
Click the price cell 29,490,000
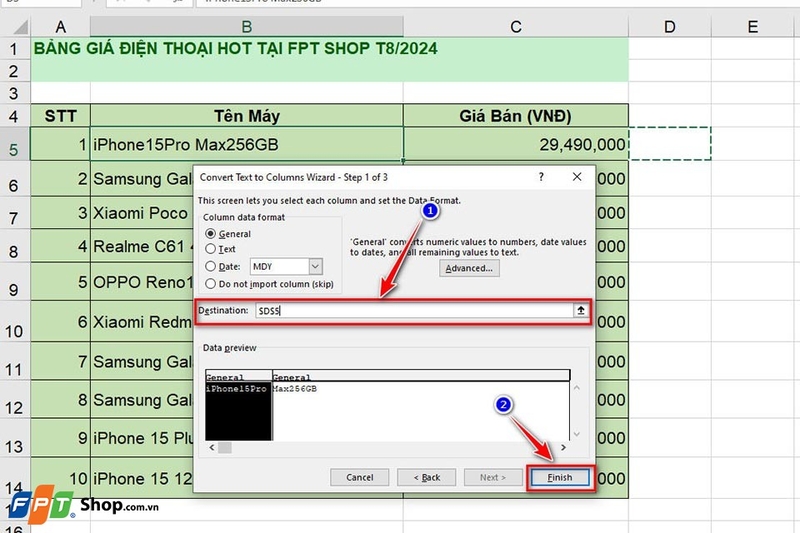pyautogui.click(x=516, y=145)
